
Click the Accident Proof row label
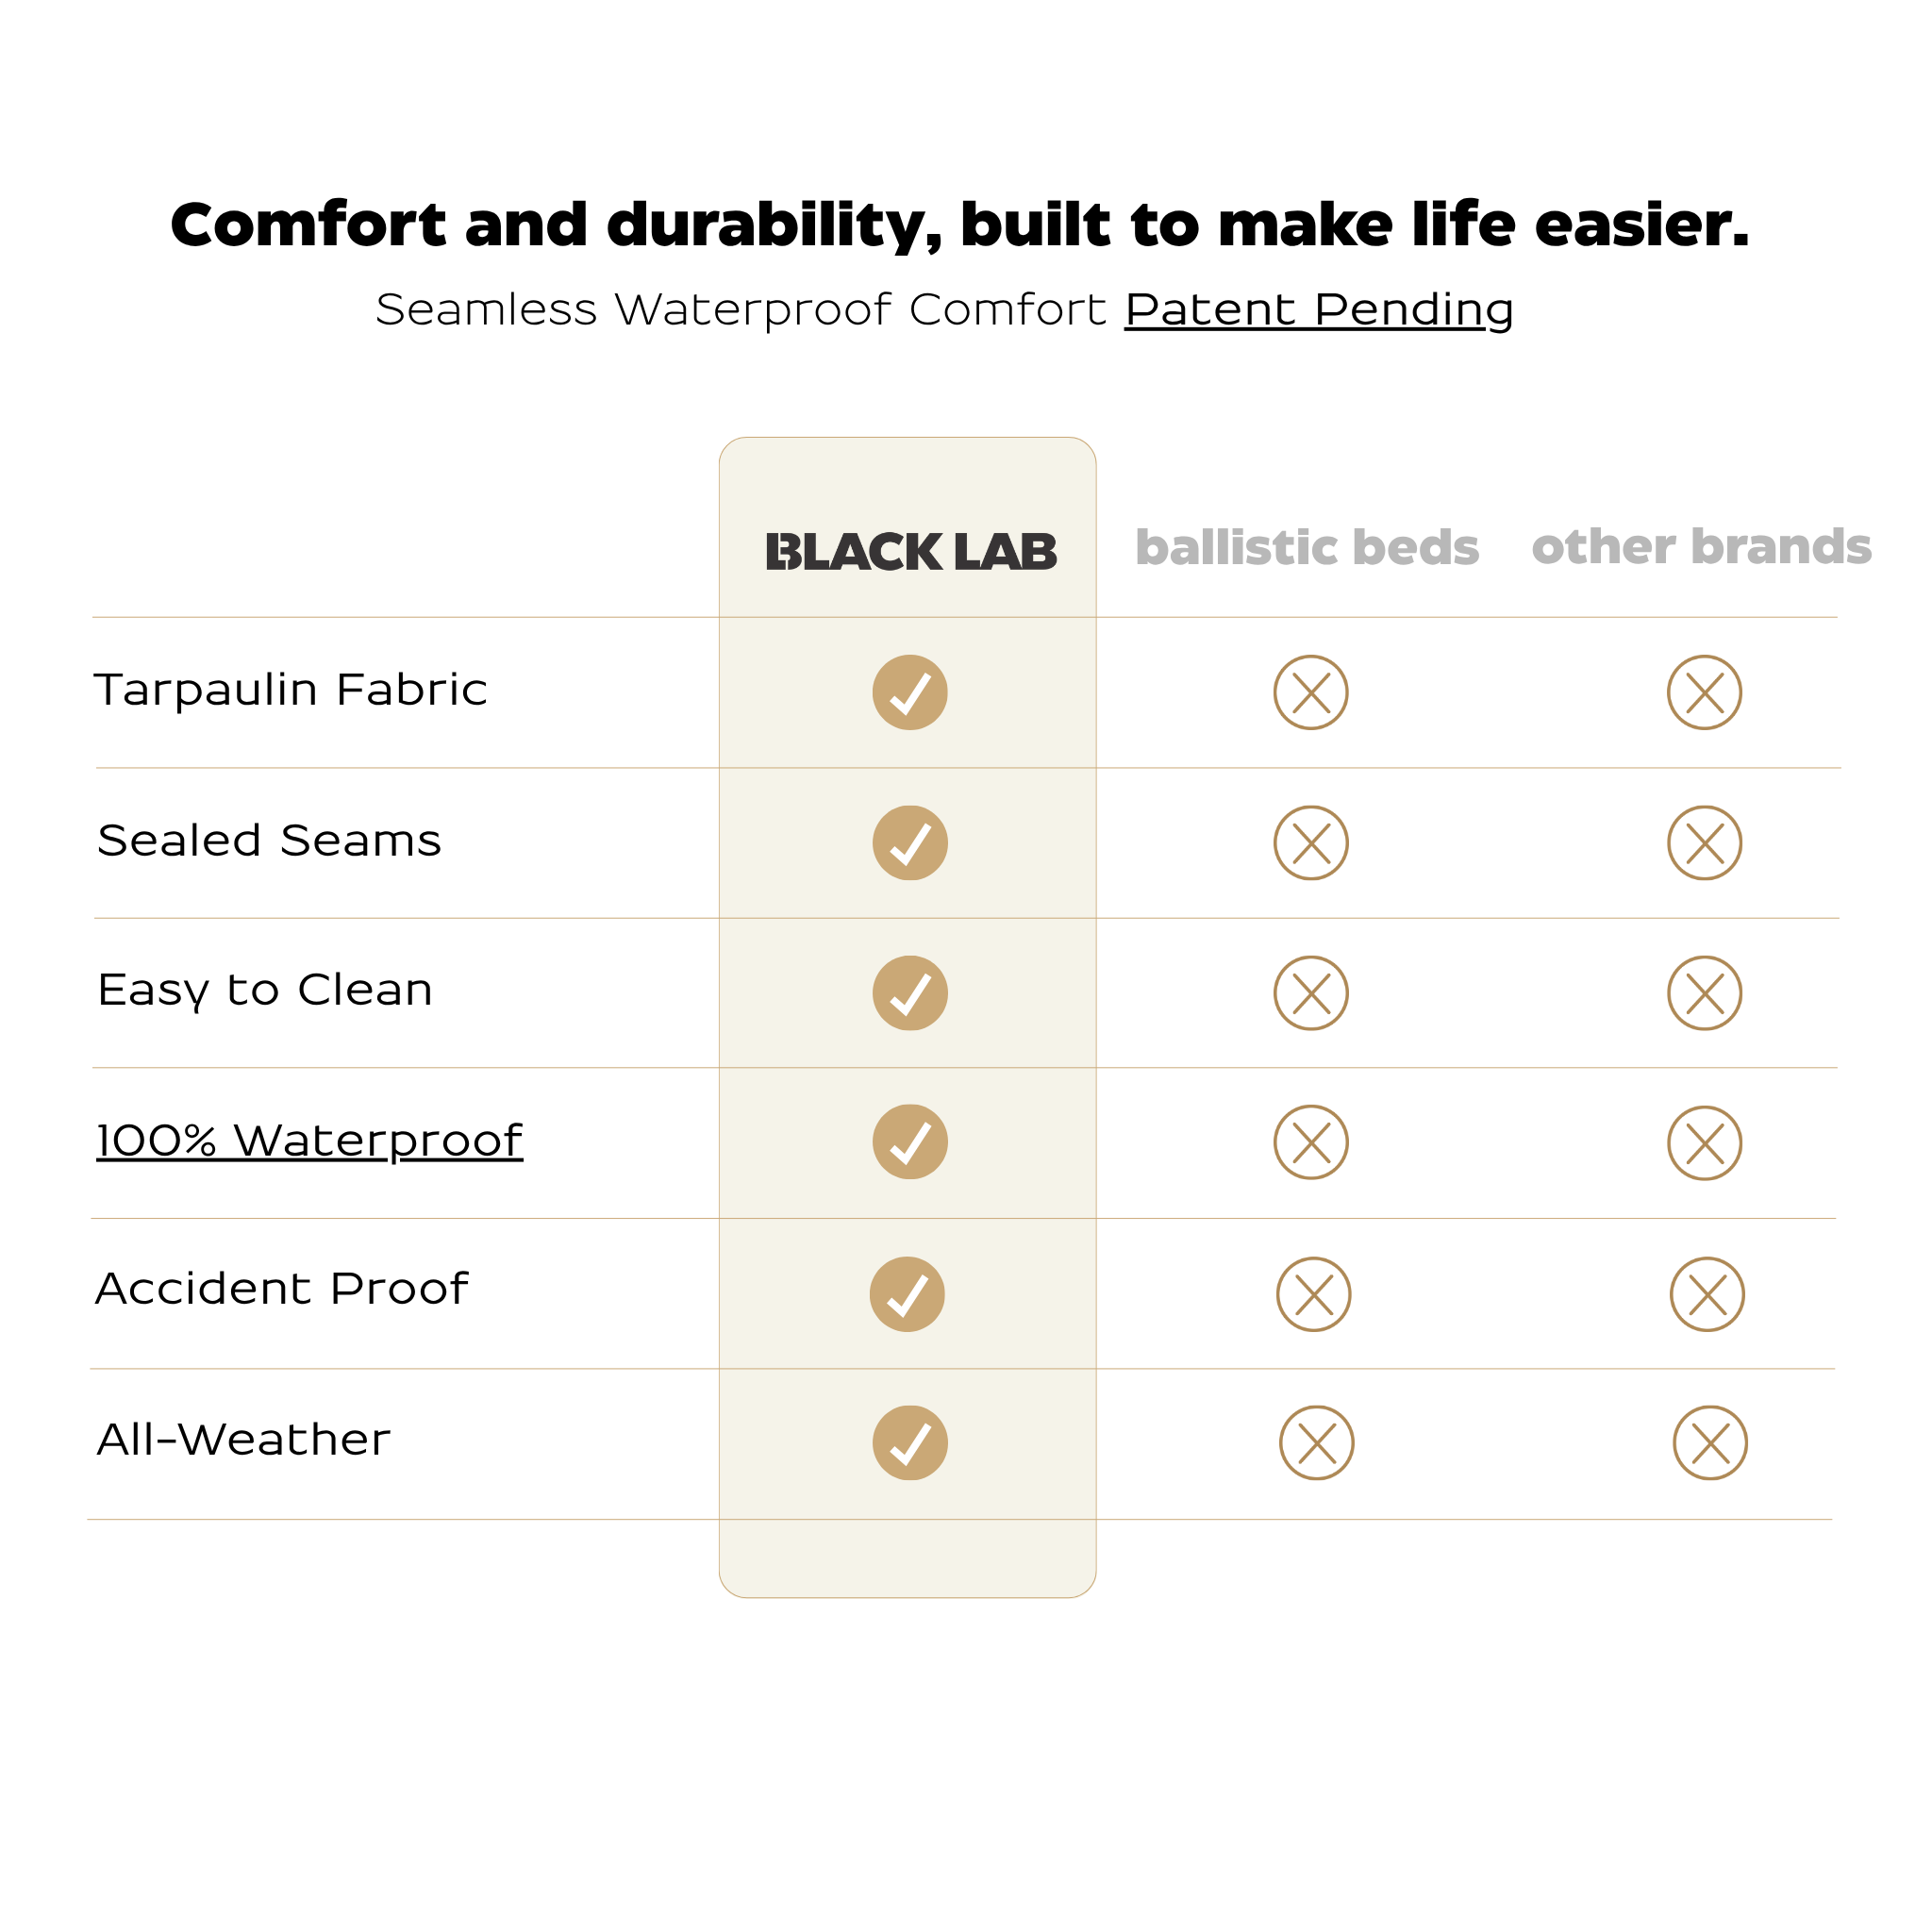[282, 1289]
